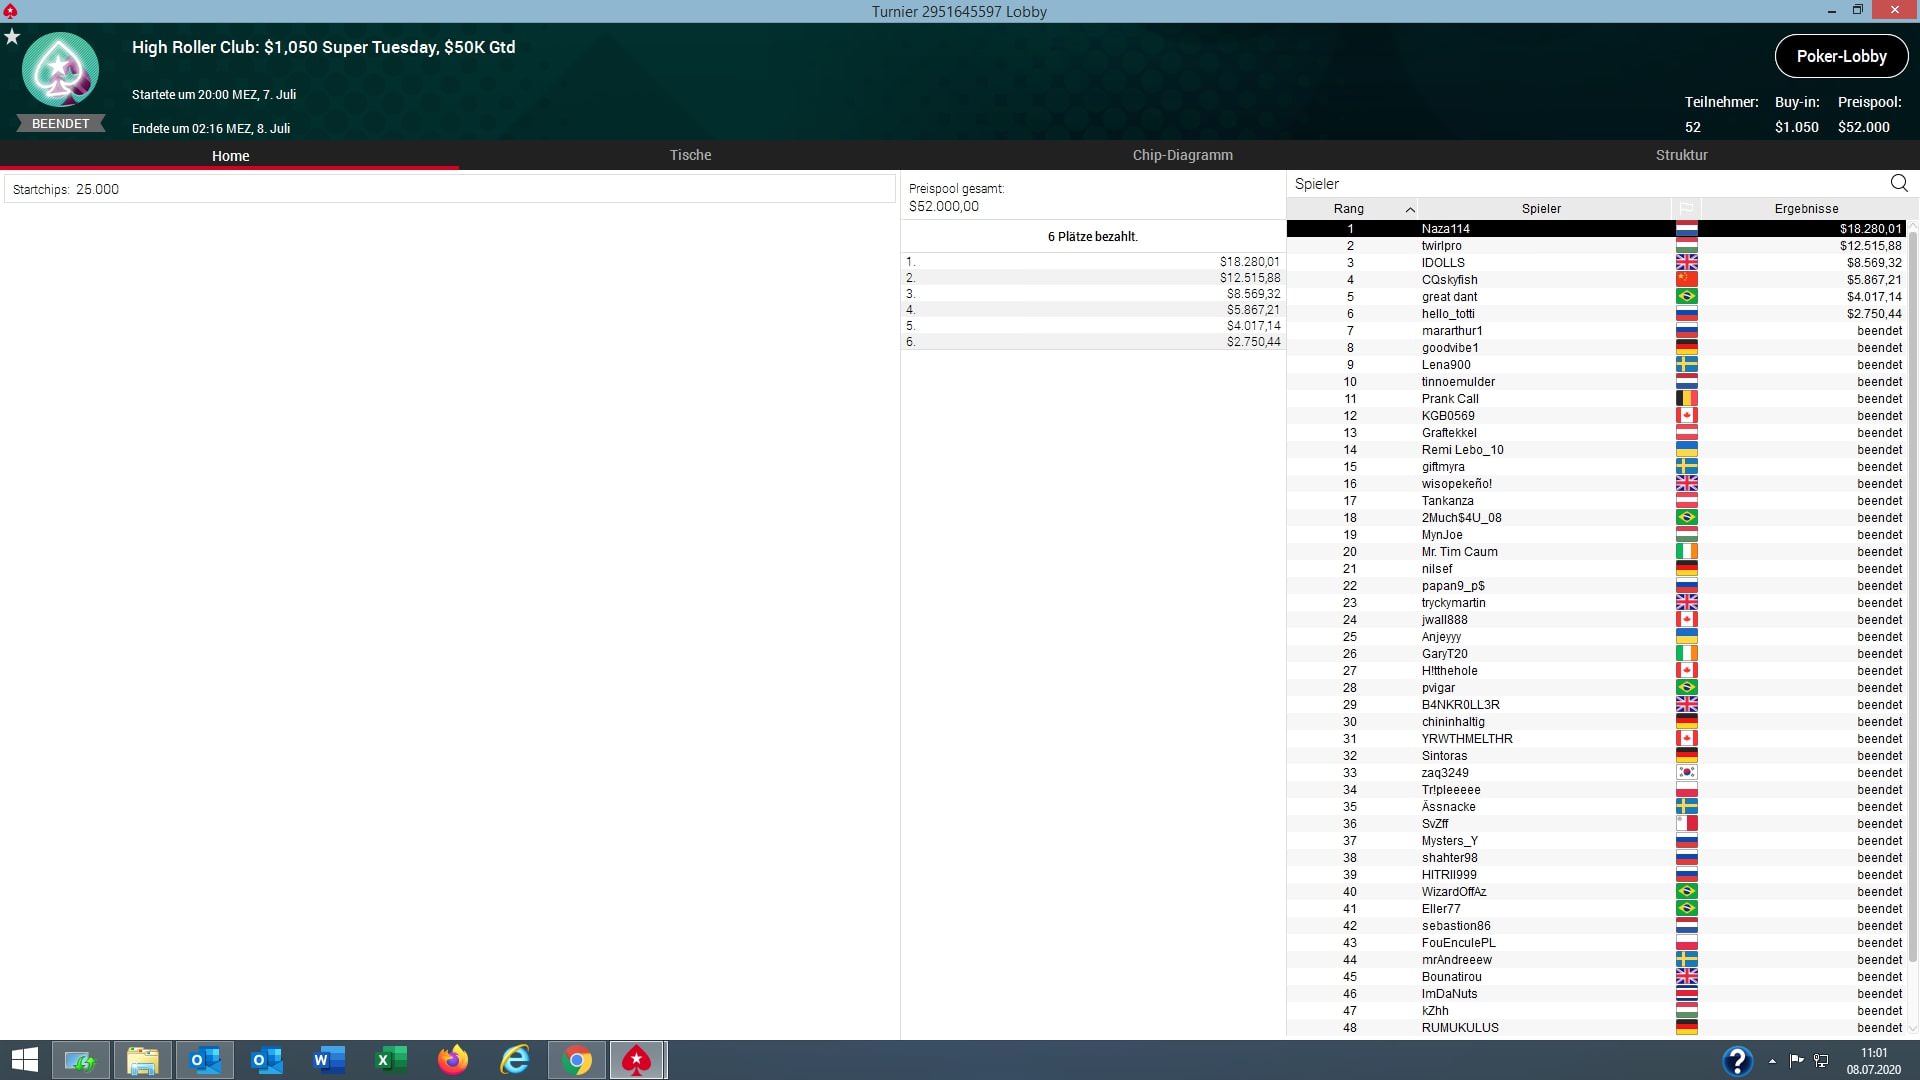The image size is (1920, 1080).
Task: Select player Naza114 in the ranking list
Action: pos(1445,229)
